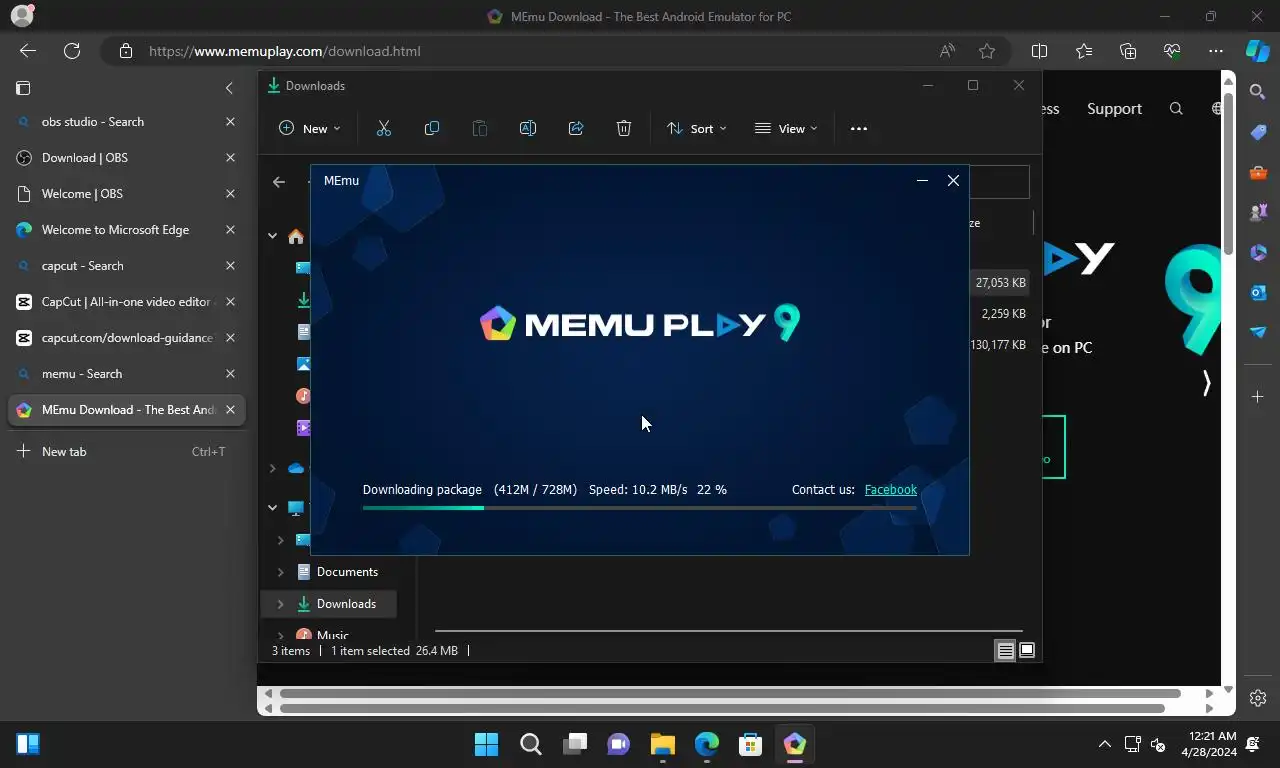This screenshot has width=1280, height=768.
Task: Click the Edge browser Back arrow
Action: coord(28,51)
